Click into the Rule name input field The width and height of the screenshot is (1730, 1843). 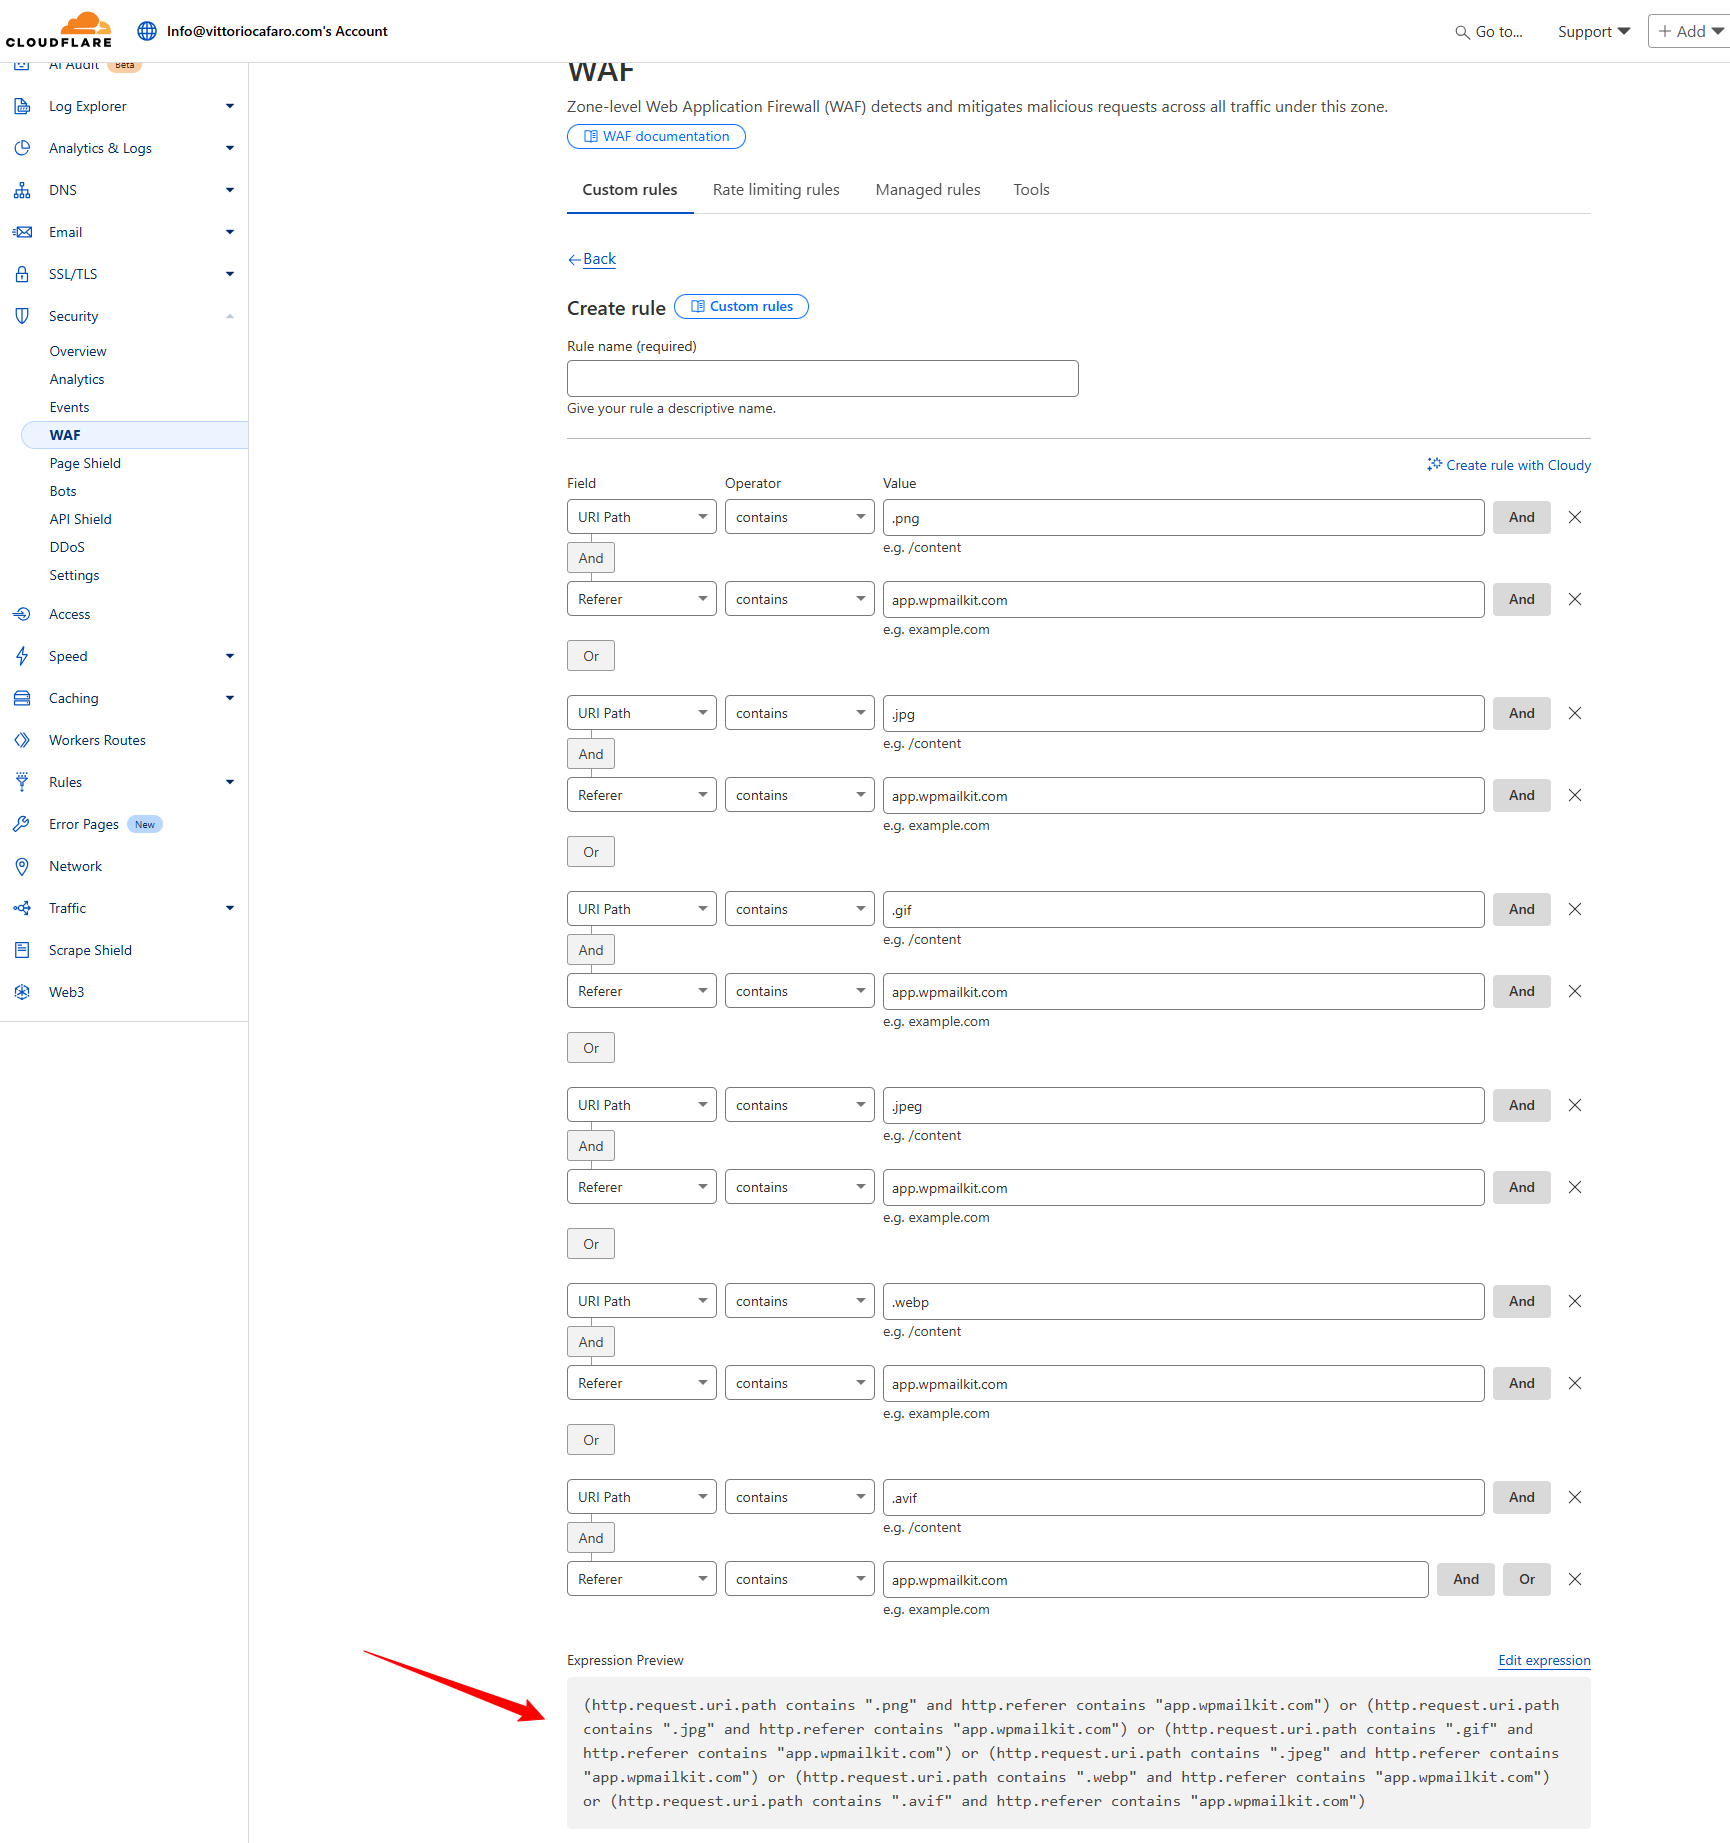pos(822,378)
